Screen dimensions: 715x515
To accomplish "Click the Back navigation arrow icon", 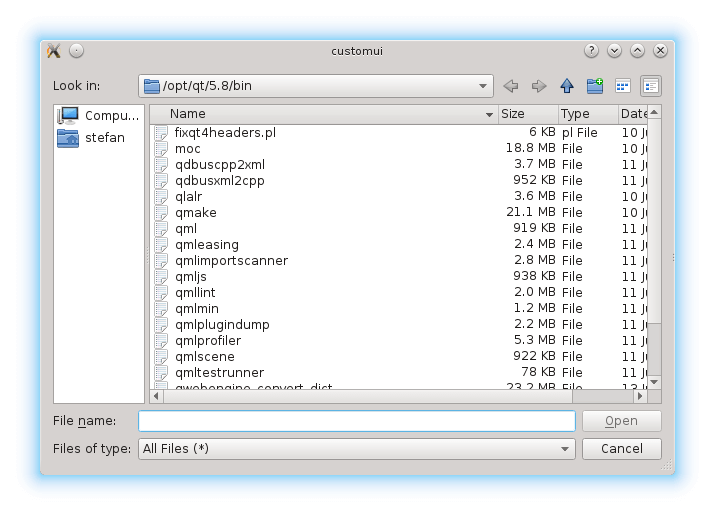I will click(x=511, y=86).
